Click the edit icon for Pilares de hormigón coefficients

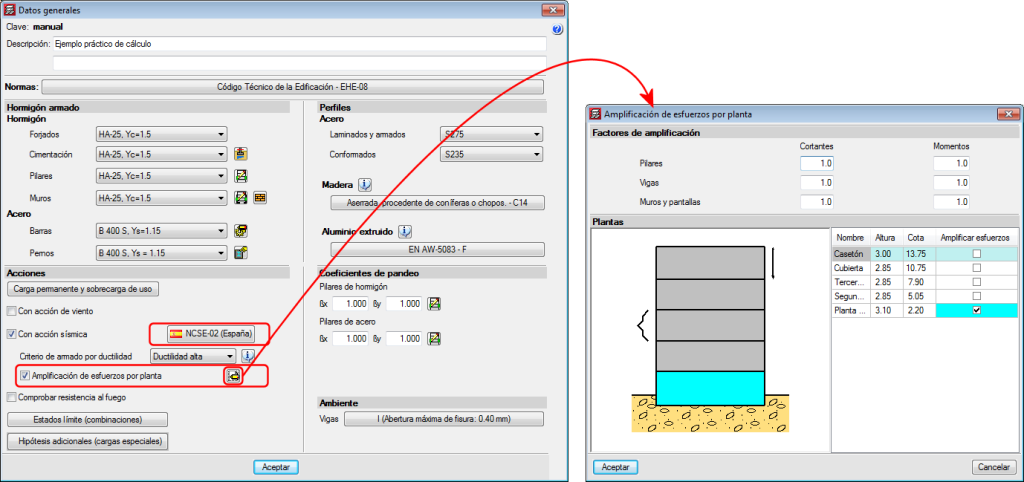(x=434, y=304)
